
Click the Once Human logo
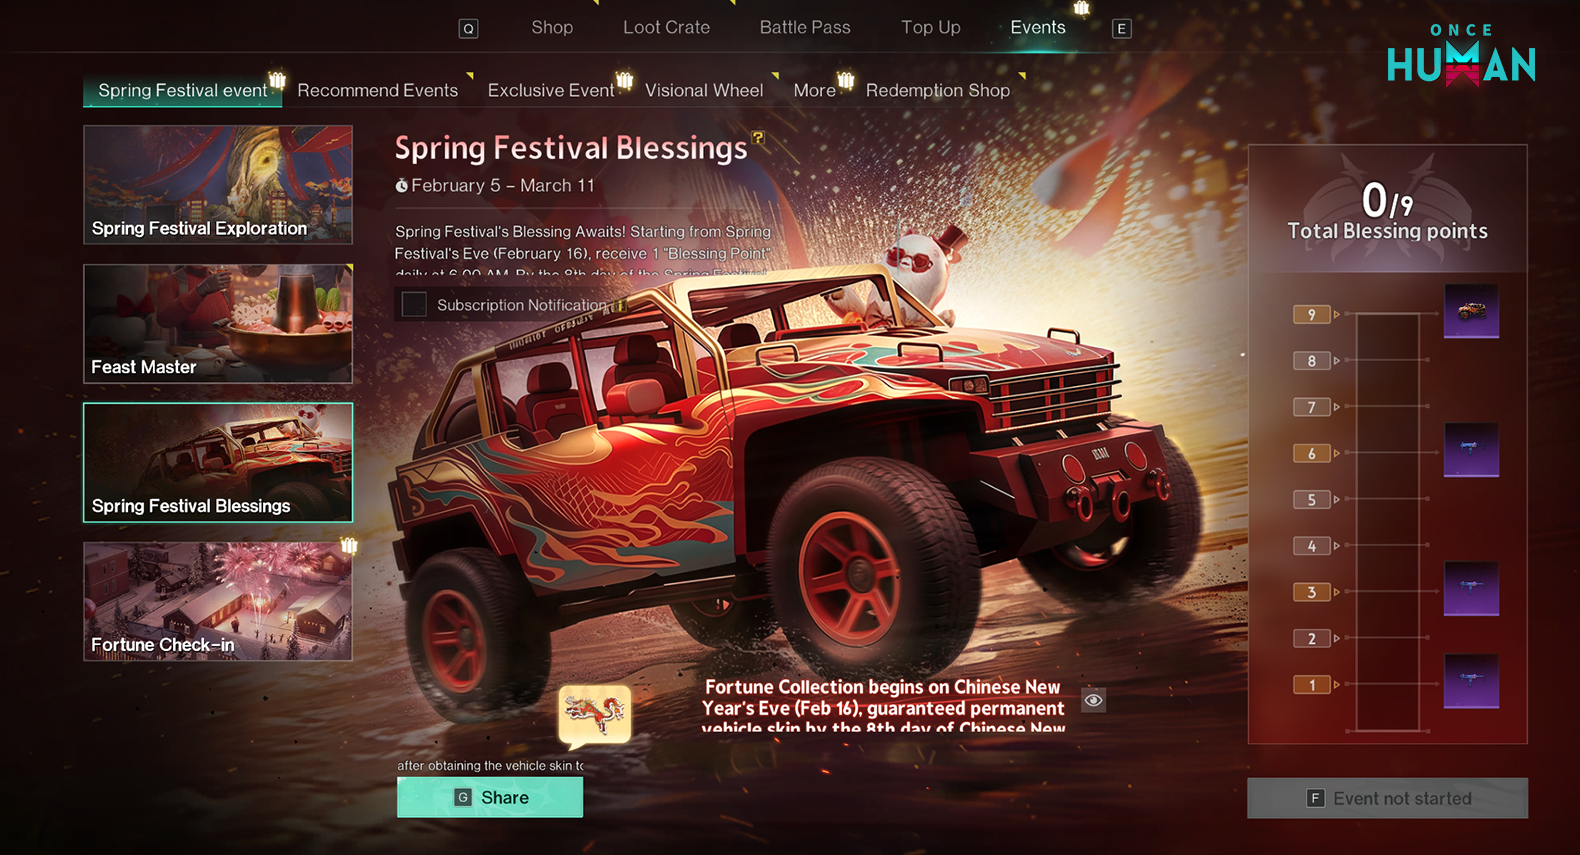tap(1461, 56)
